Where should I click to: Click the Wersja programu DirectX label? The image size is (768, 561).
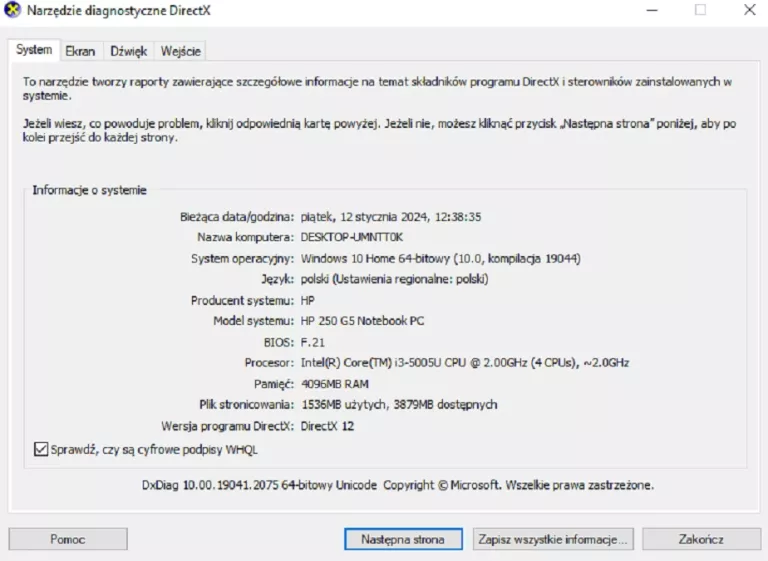(x=228, y=426)
